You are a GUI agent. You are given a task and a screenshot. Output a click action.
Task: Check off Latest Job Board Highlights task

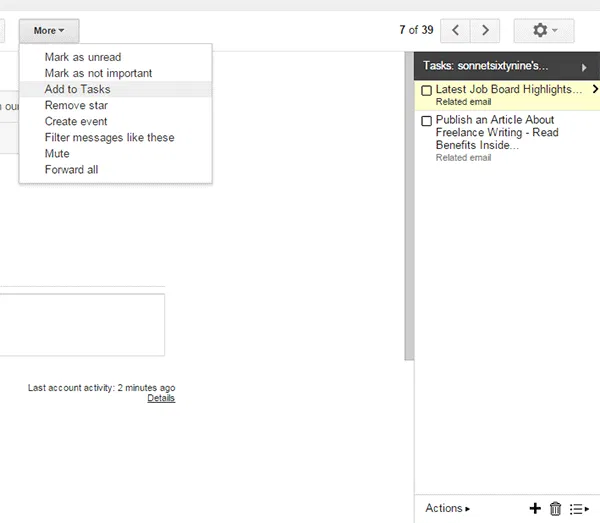click(x=427, y=91)
